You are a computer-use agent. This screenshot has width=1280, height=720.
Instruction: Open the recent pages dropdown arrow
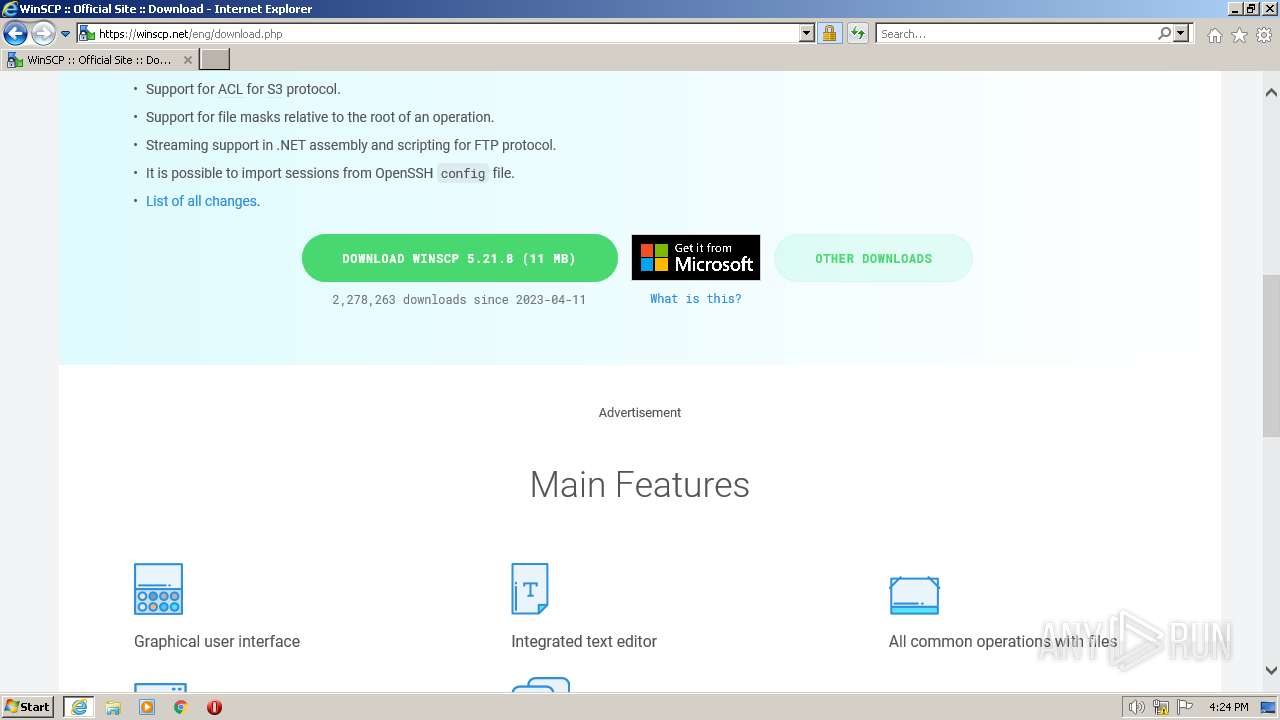[x=65, y=34]
